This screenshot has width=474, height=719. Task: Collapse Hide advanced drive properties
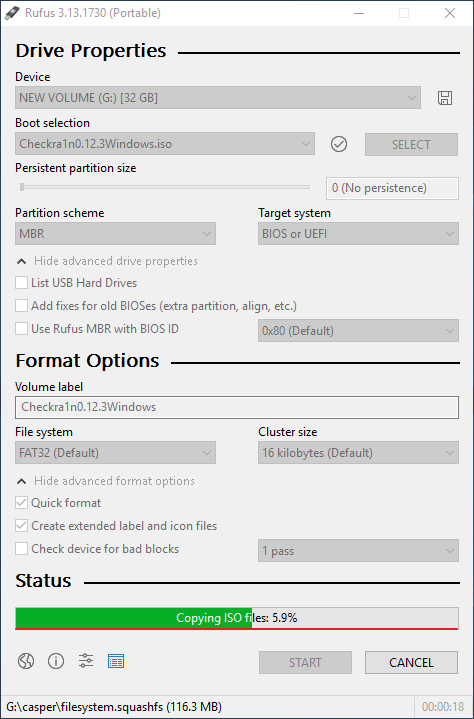pyautogui.click(x=107, y=261)
